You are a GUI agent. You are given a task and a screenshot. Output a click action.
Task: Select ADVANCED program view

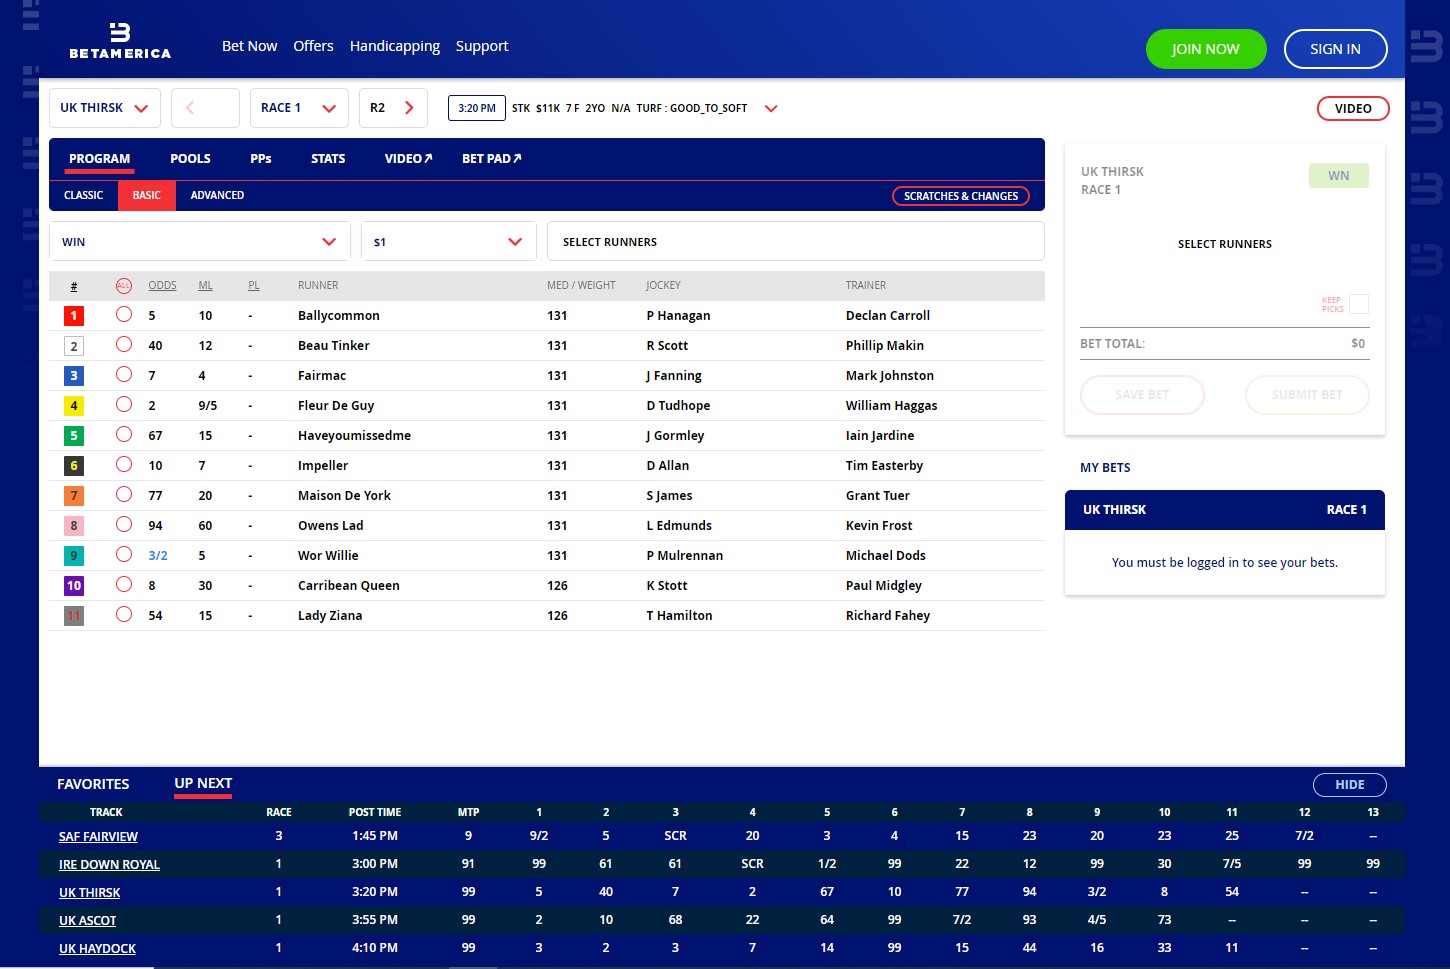tap(217, 196)
